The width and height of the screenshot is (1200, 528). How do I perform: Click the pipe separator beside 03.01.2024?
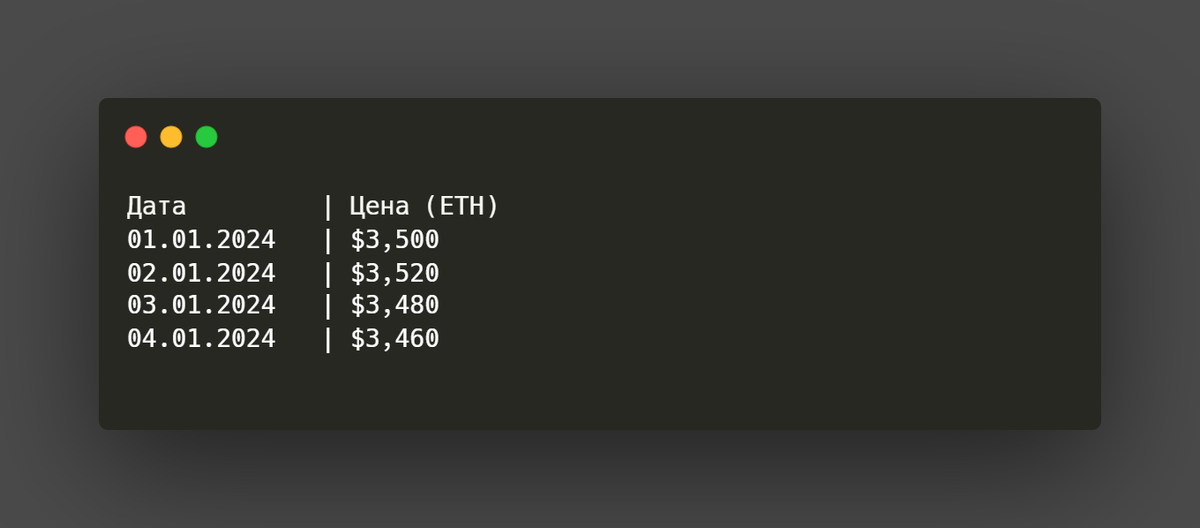[x=327, y=306]
